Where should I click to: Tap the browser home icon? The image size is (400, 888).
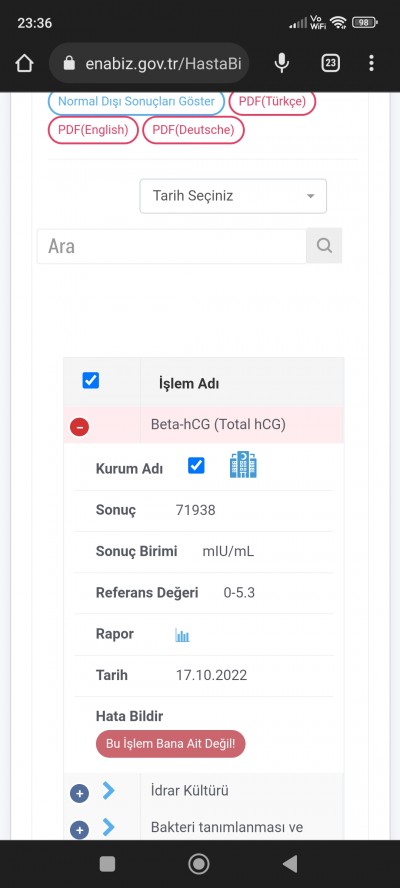pyautogui.click(x=24, y=63)
